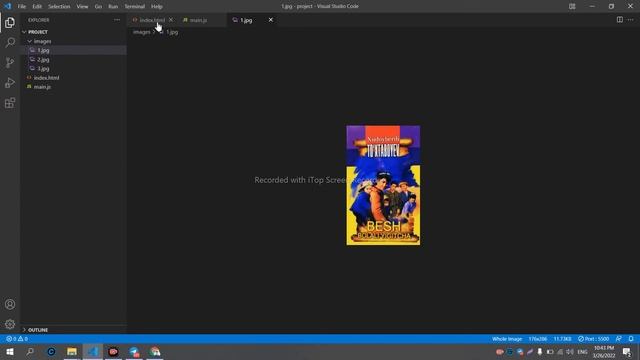
Task: Open the notifications bell in status bar
Action: [631, 339]
